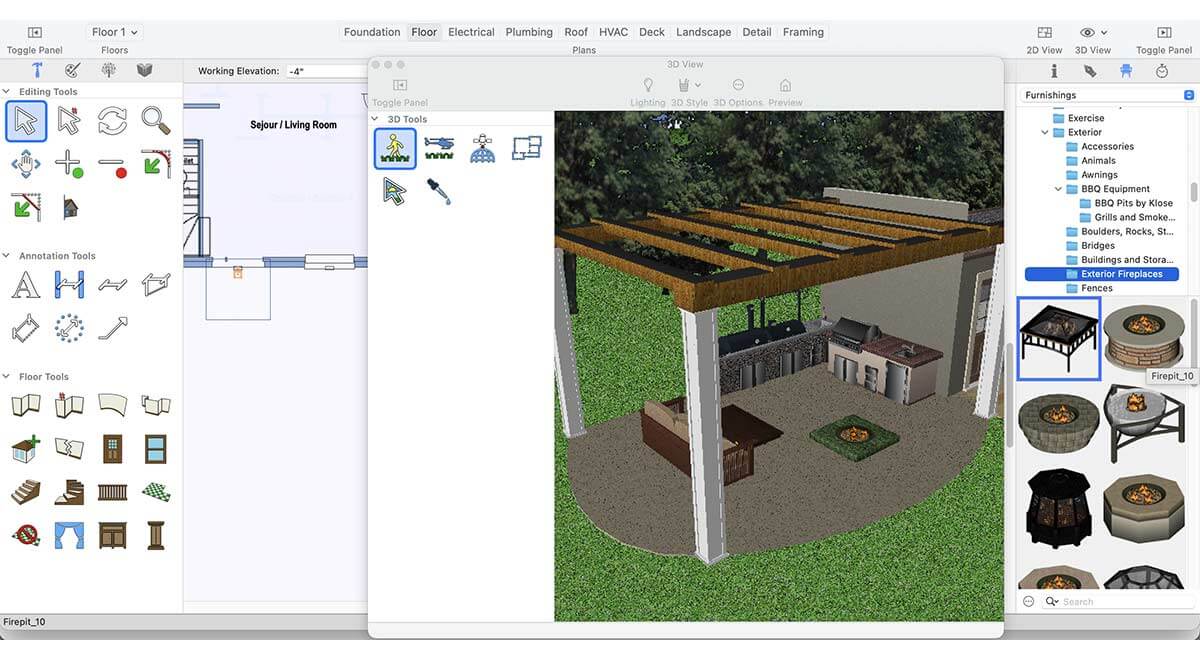The height and width of the screenshot is (660, 1200).
Task: Select the stairs tool in Floor Tools
Action: (26, 491)
